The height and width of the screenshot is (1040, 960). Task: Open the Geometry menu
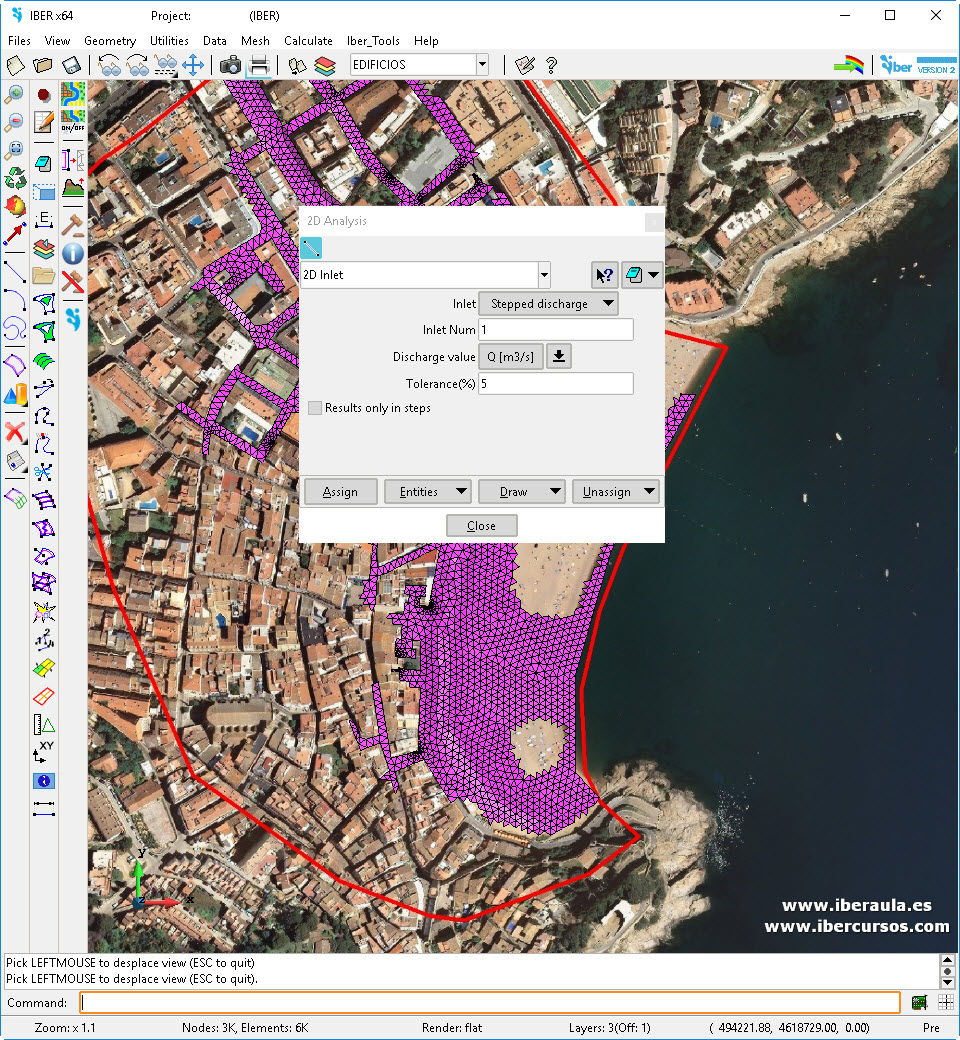coord(110,40)
